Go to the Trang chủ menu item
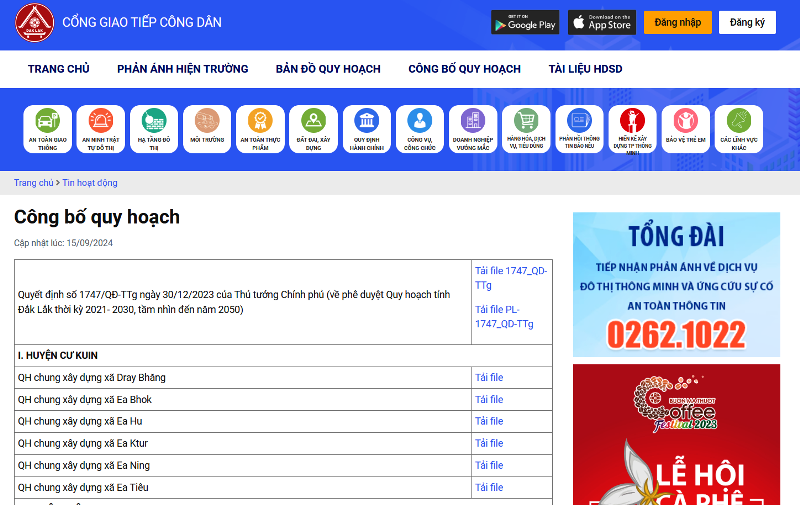 58,69
